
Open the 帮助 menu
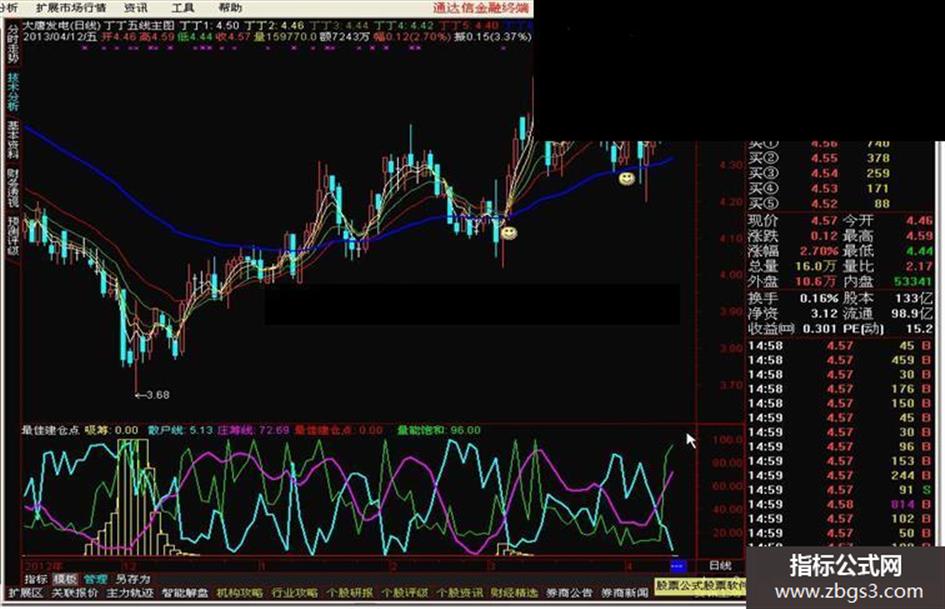pos(230,8)
